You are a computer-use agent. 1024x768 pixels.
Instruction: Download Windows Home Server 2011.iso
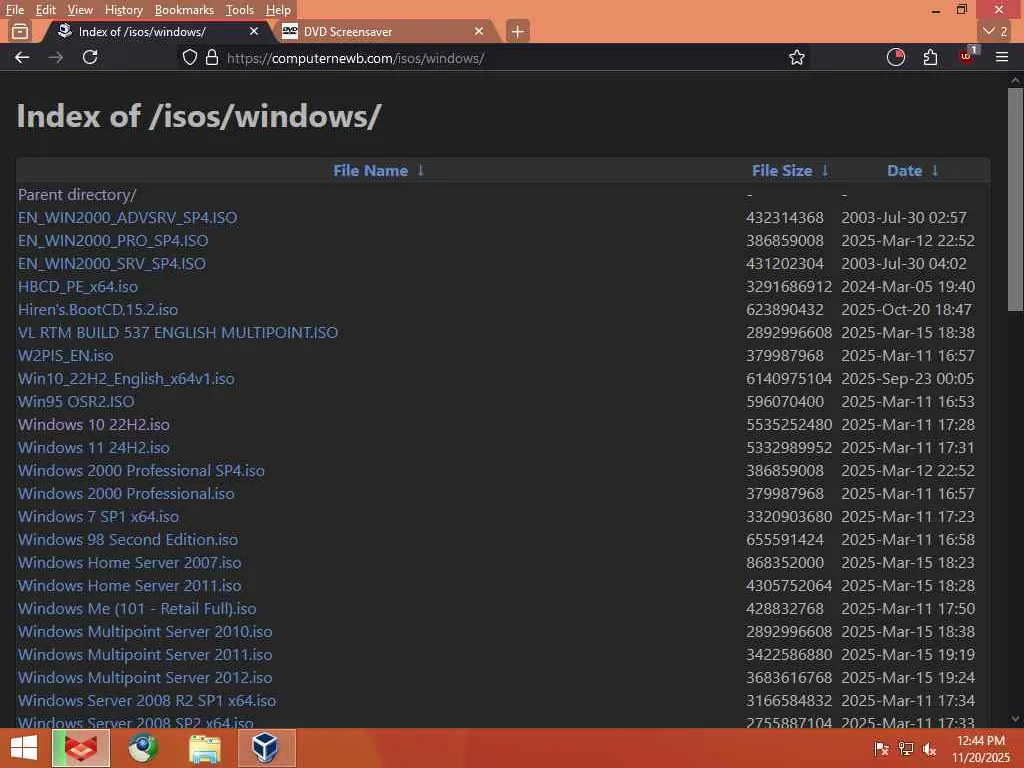(129, 585)
